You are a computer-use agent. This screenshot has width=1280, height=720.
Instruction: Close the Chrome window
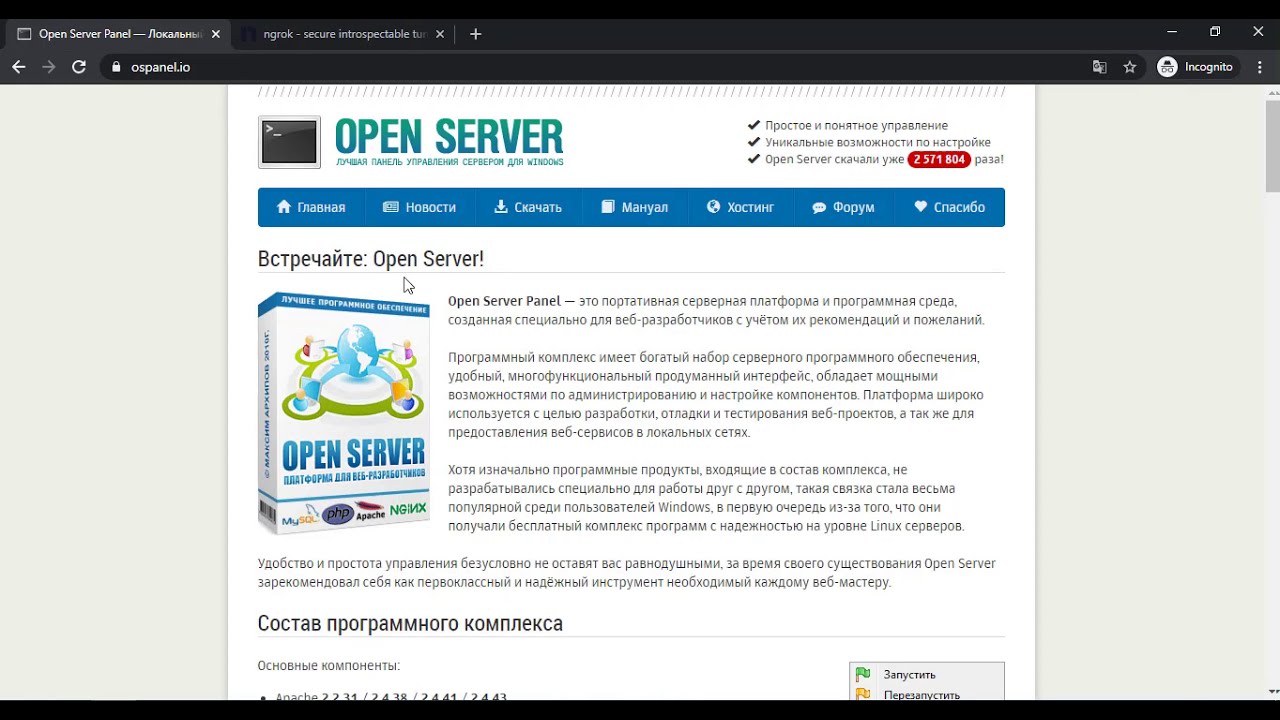1258,32
